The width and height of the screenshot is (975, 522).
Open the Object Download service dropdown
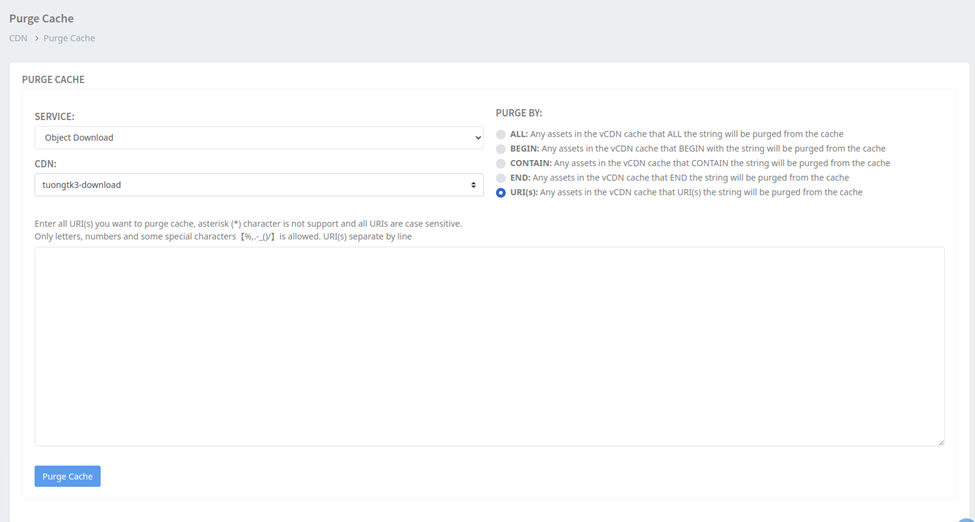[x=258, y=138]
